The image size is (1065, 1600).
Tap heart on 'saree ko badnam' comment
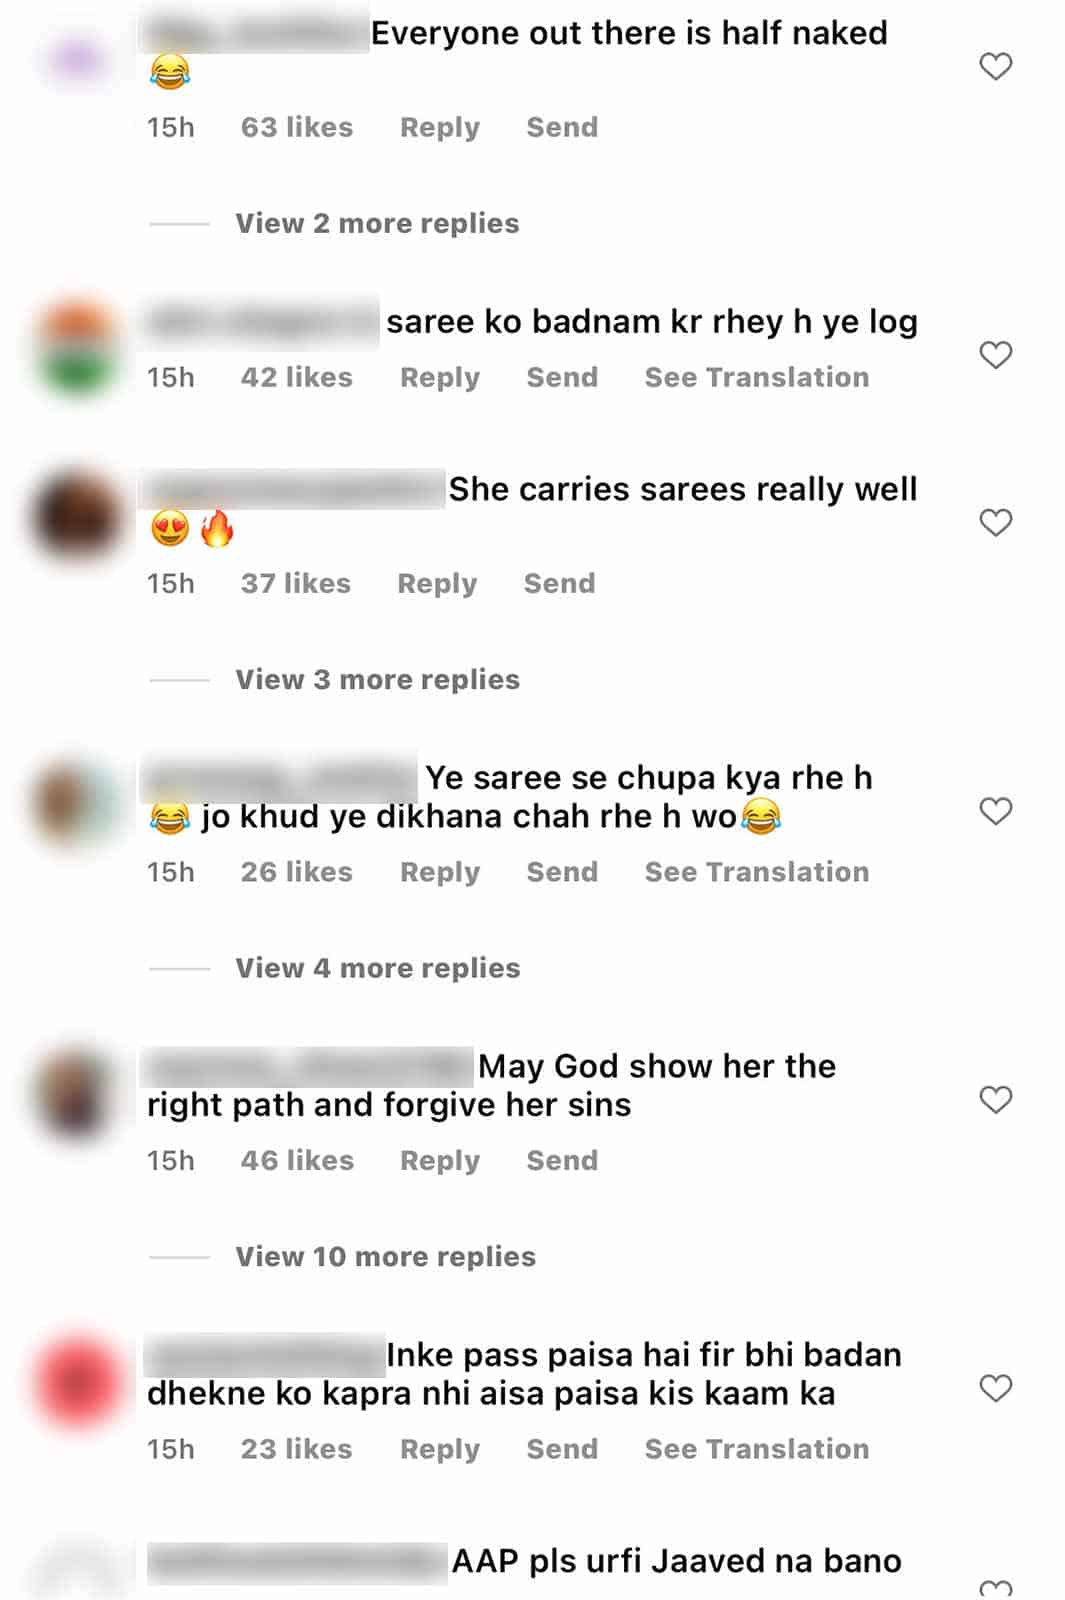995,354
